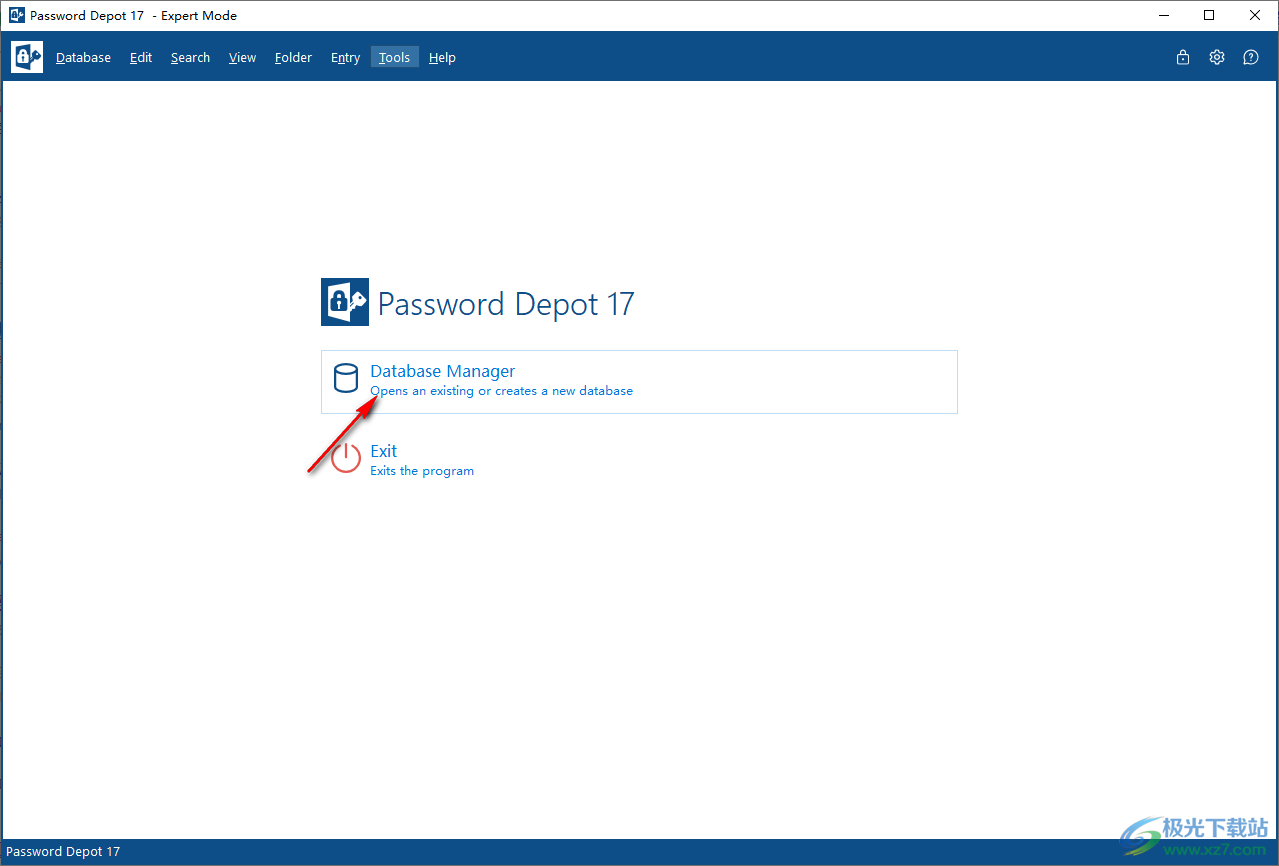Image resolution: width=1279 pixels, height=866 pixels.
Task: Open the Database Manager link
Action: click(443, 371)
